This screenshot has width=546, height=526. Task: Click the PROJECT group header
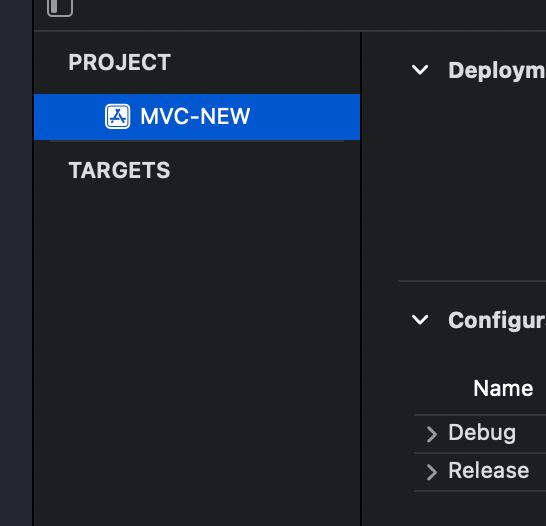pos(119,62)
